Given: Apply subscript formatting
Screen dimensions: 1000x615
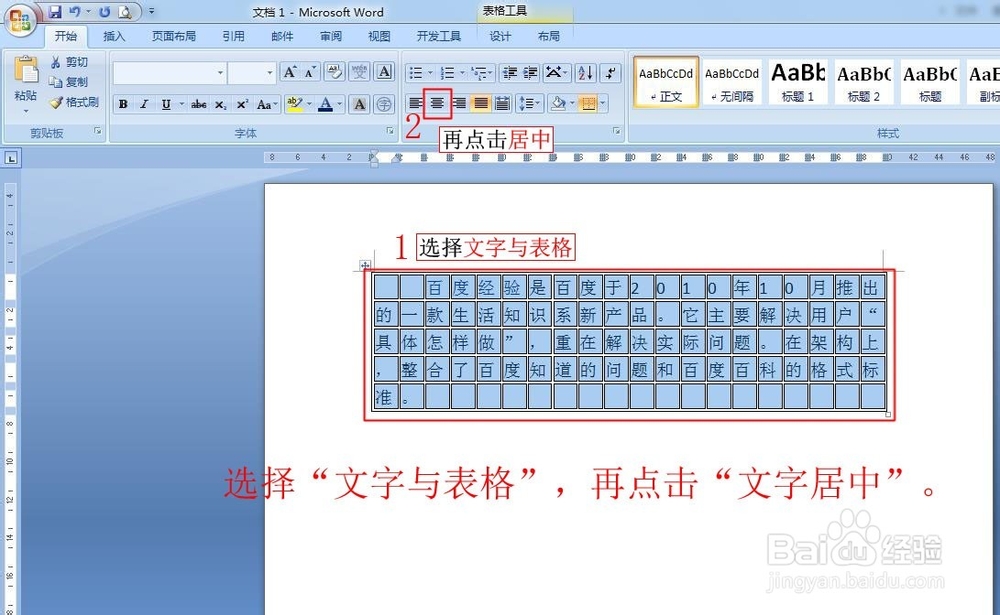Looking at the screenshot, I should [220, 104].
